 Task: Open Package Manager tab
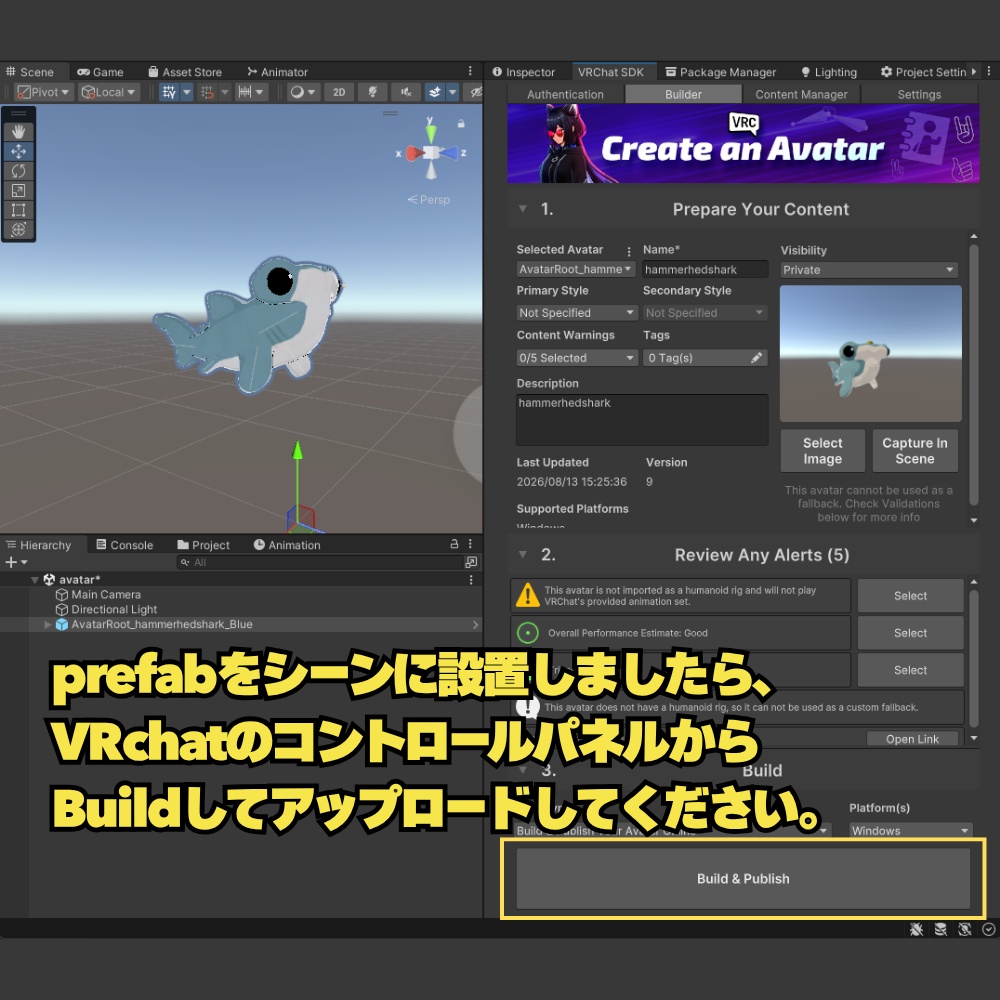tap(721, 72)
